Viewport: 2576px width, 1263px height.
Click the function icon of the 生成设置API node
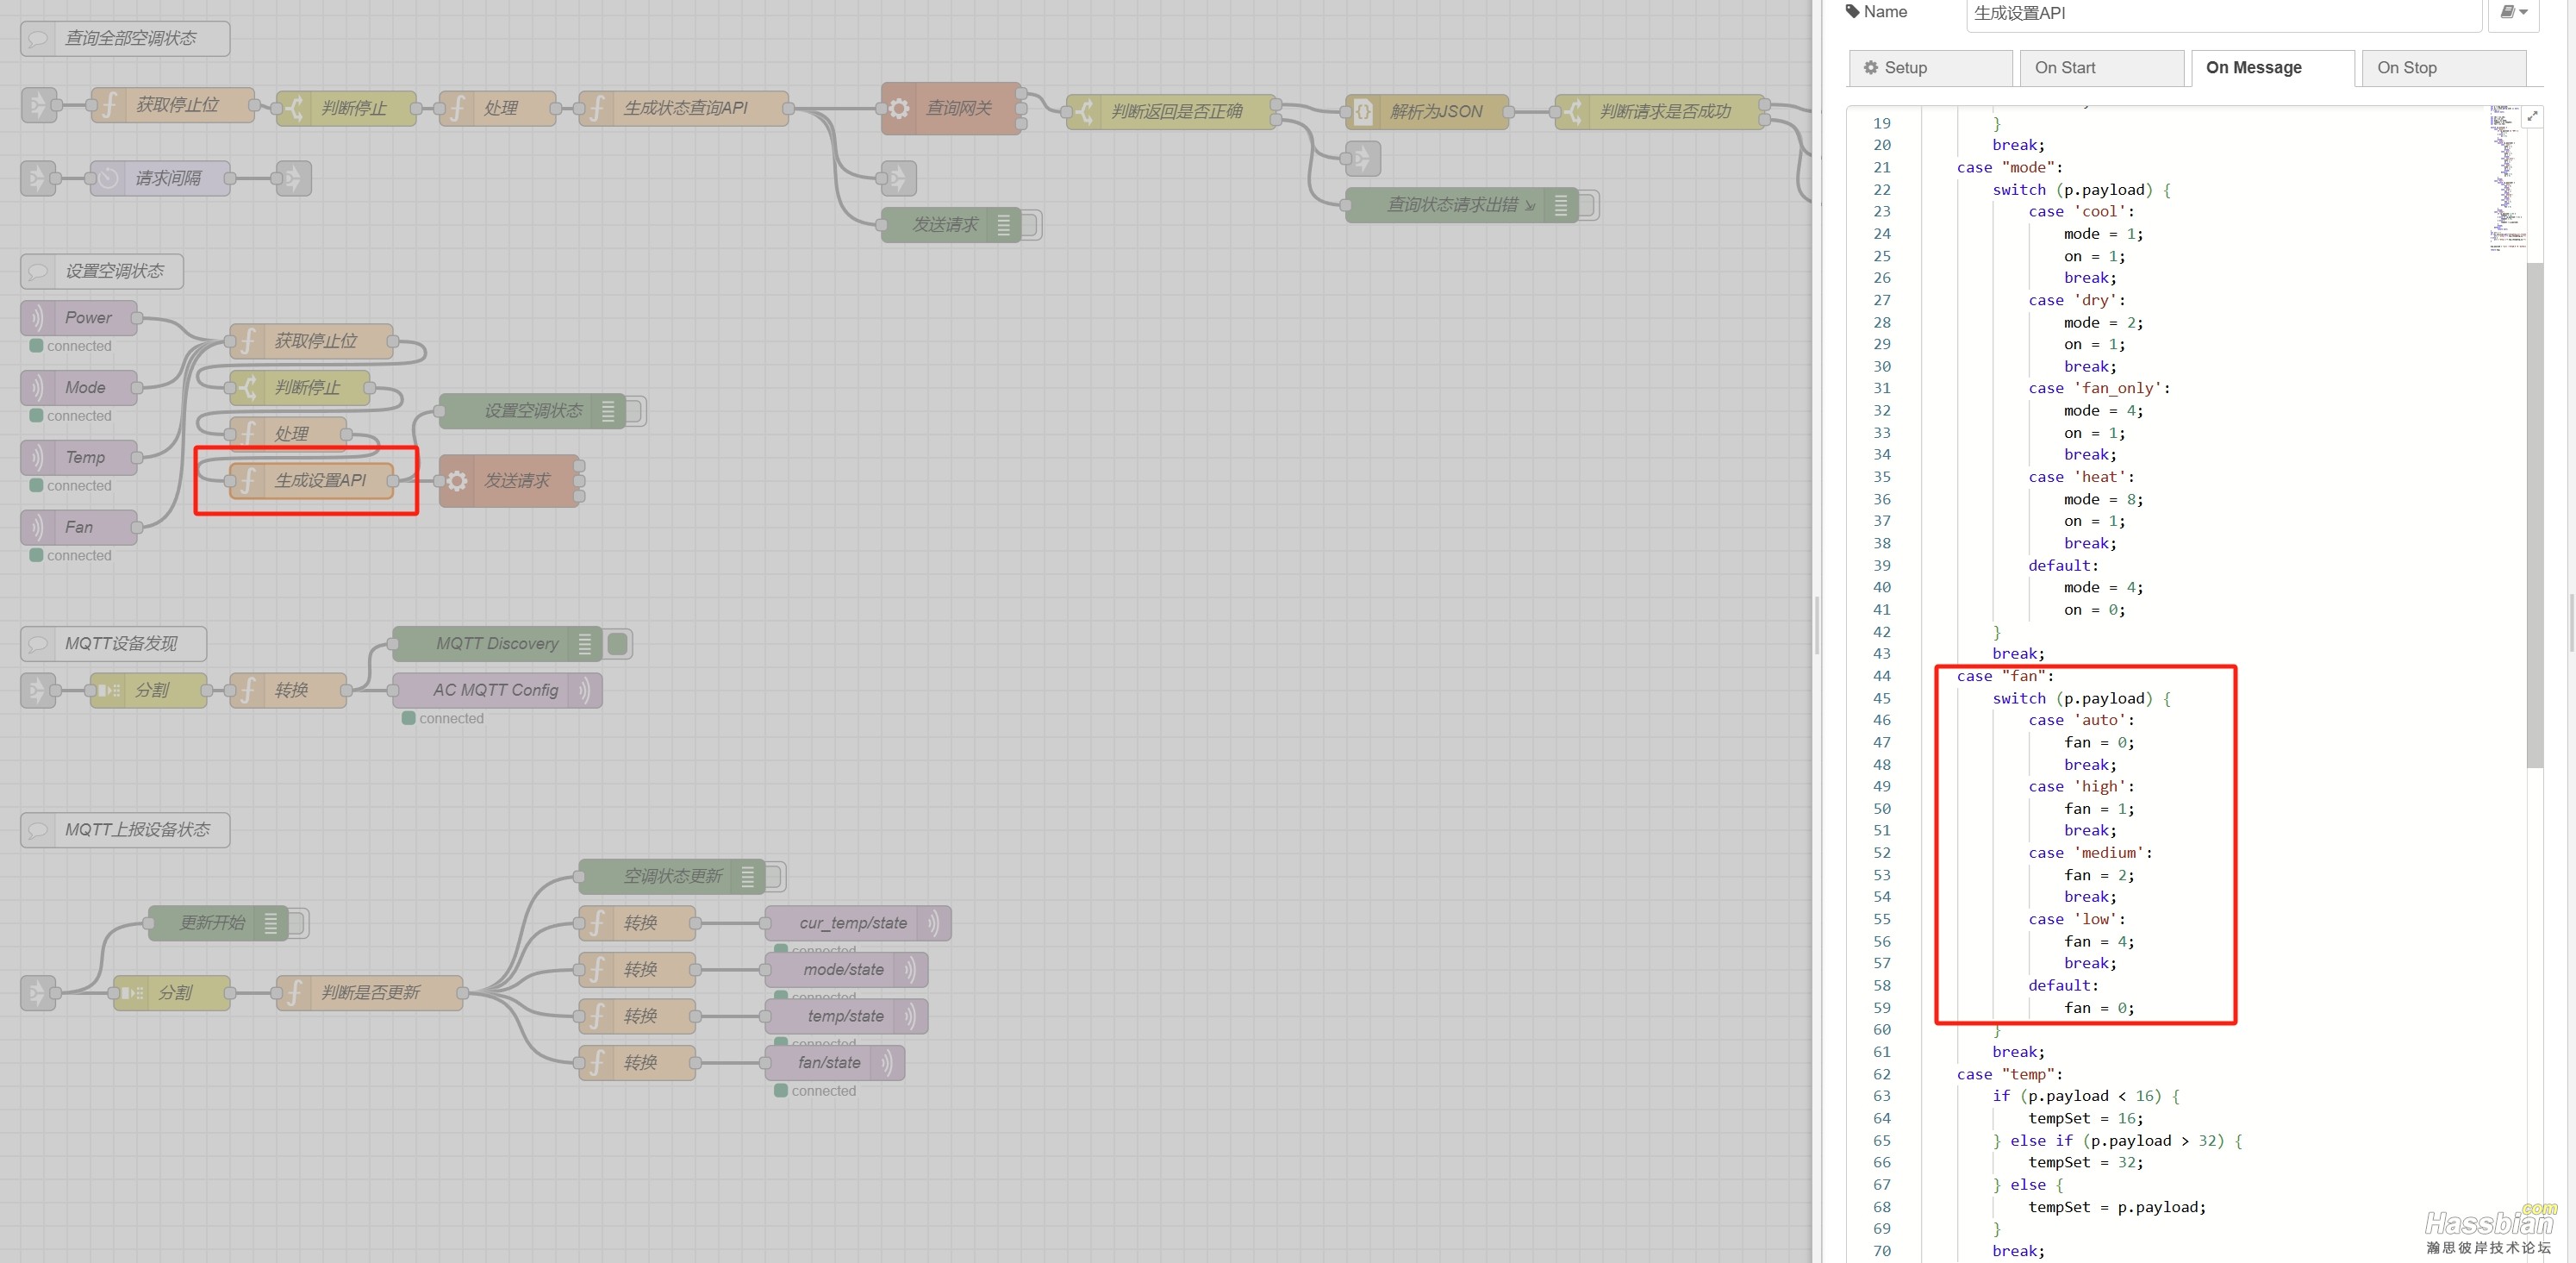pyautogui.click(x=248, y=481)
